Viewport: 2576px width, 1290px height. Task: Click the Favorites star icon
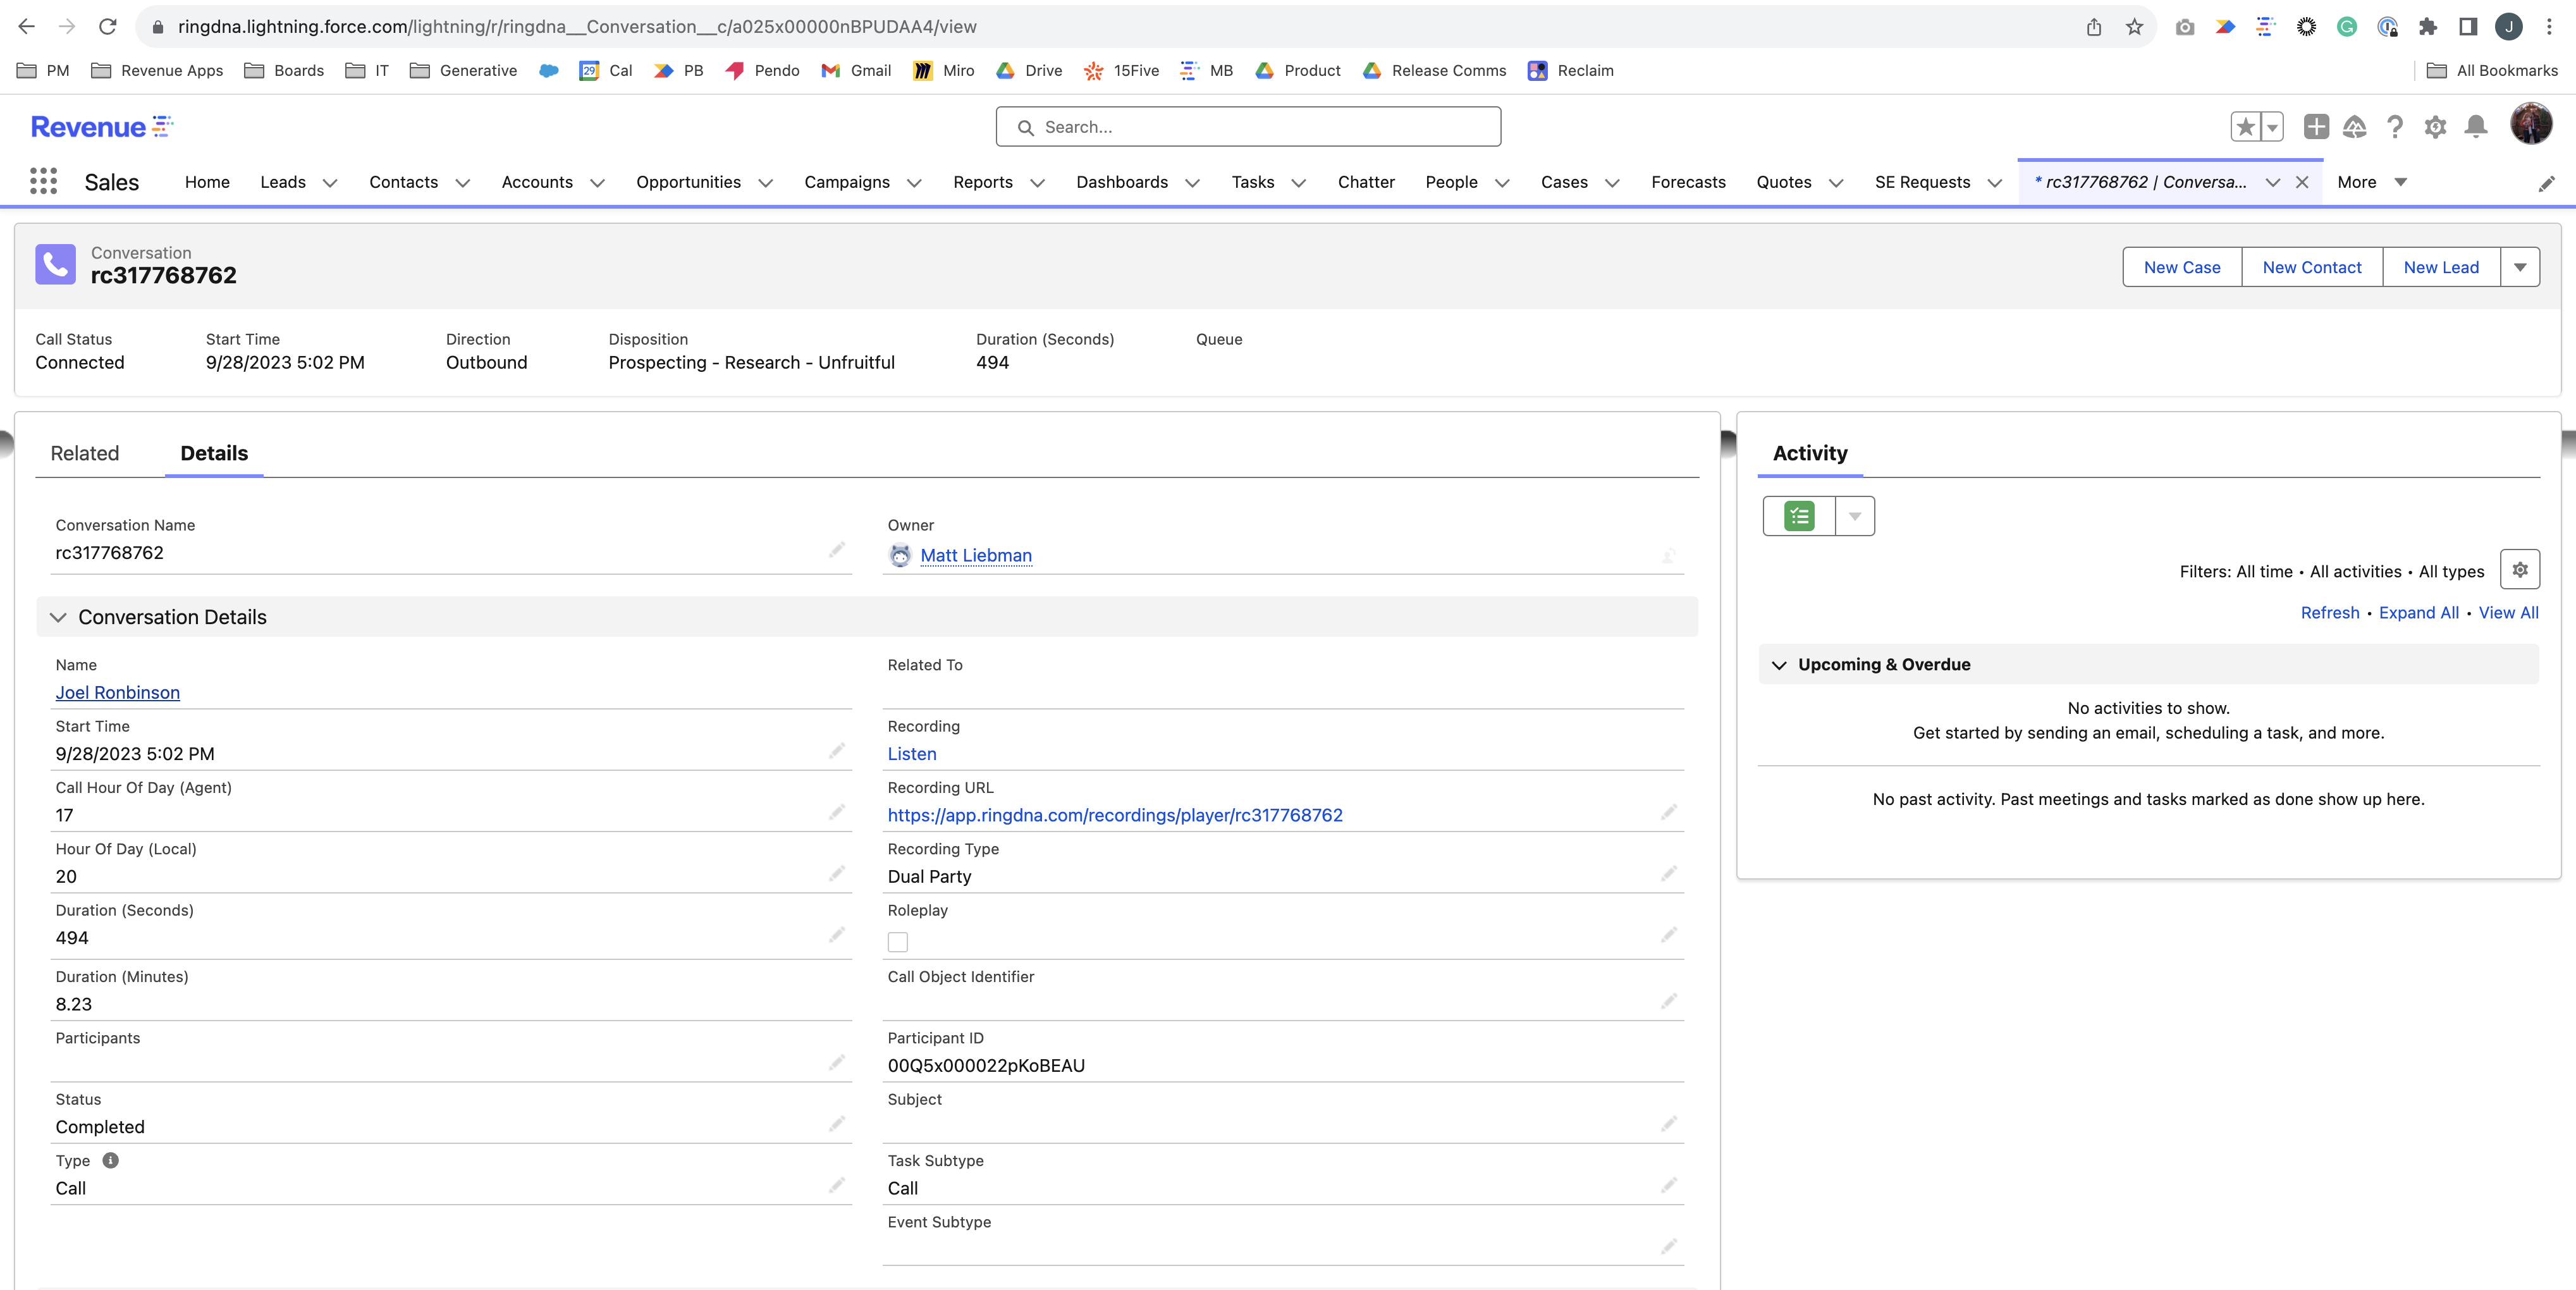tap(2246, 127)
